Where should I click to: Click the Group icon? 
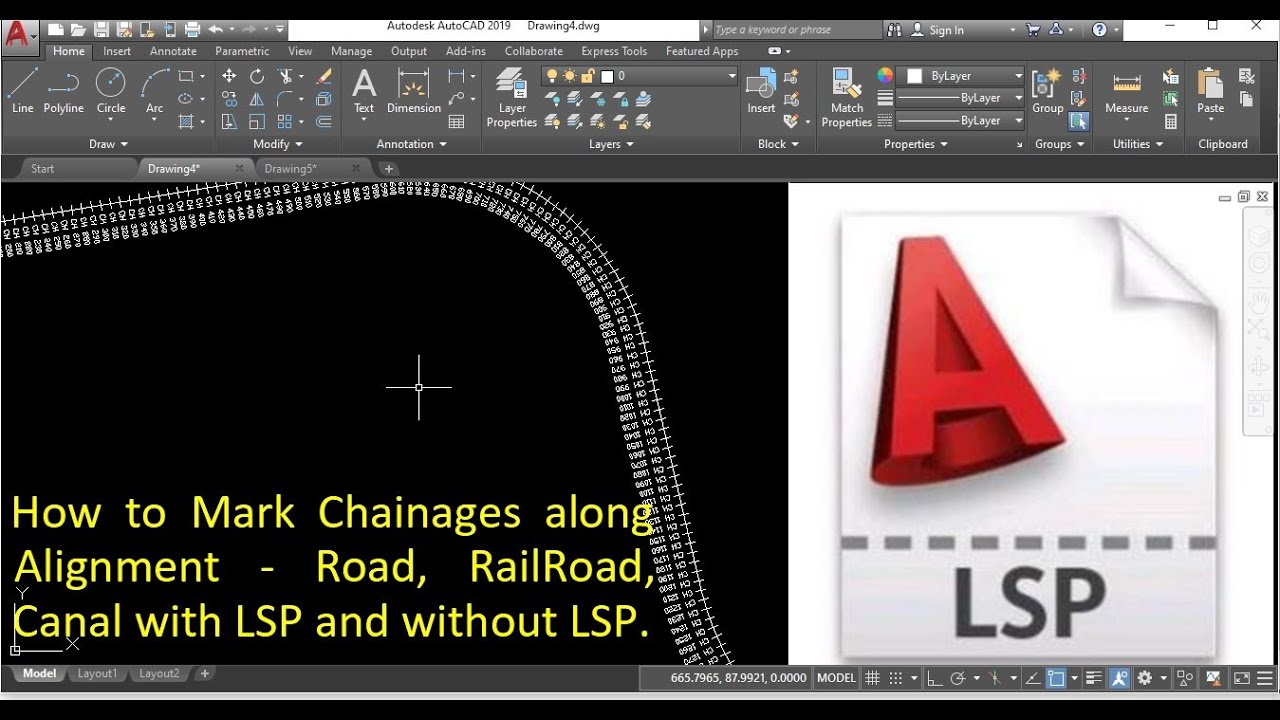tap(1047, 92)
